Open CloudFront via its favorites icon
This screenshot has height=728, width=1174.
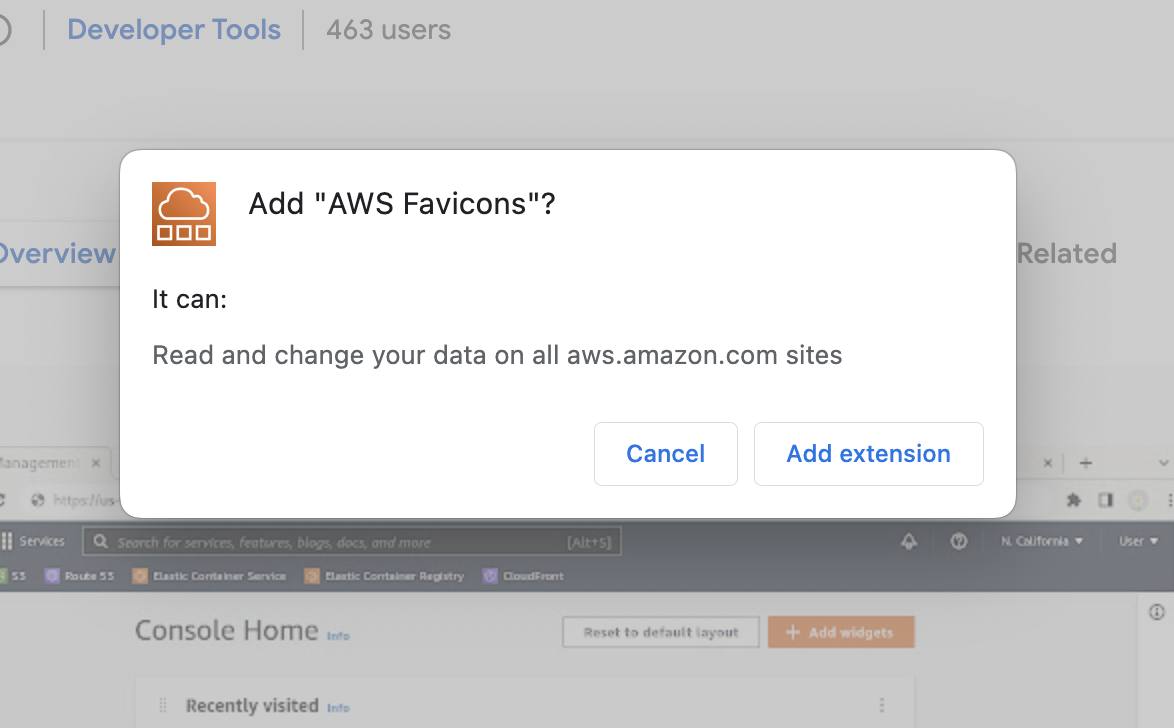(523, 575)
